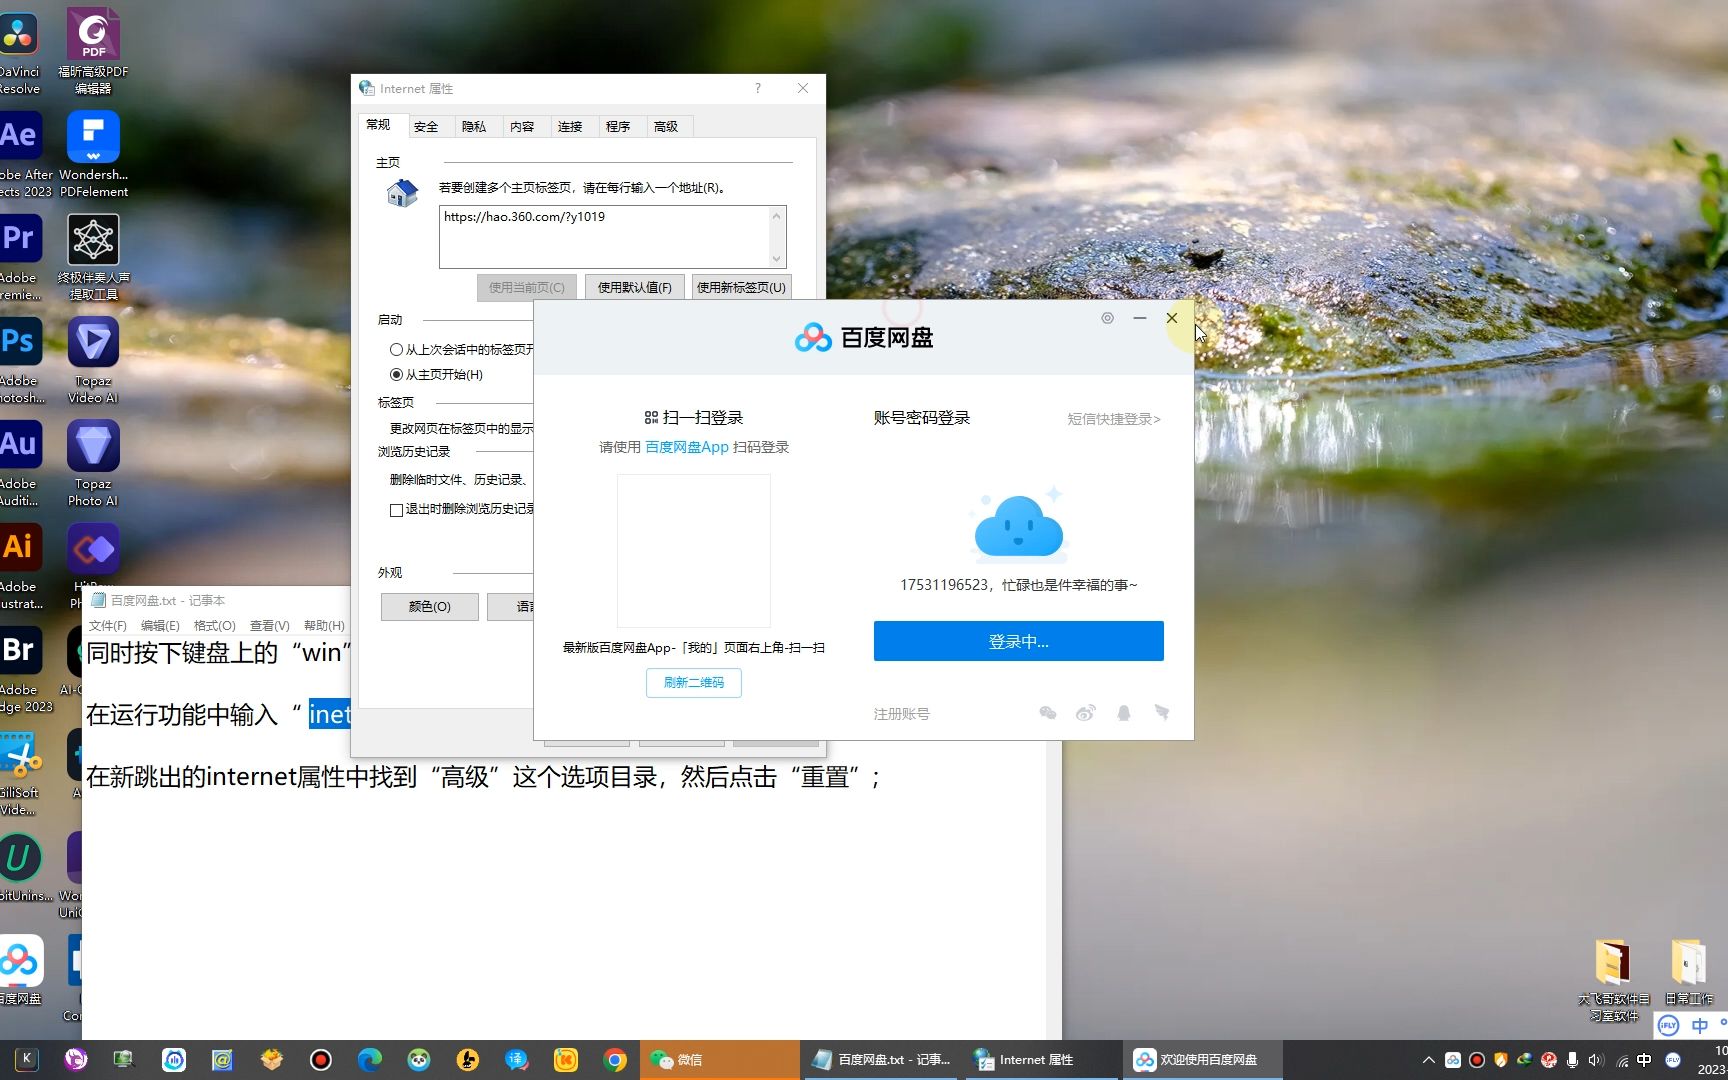Screen dimensions: 1728x1080
Task: Open the vocal accompaniment extraction tool icon
Action: (x=93, y=257)
